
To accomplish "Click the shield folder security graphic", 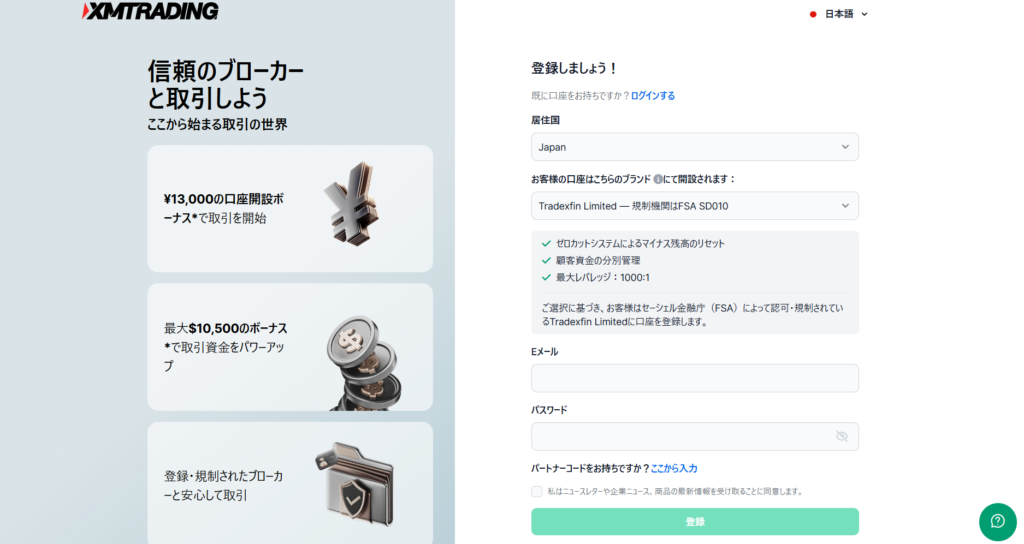I will (x=355, y=484).
